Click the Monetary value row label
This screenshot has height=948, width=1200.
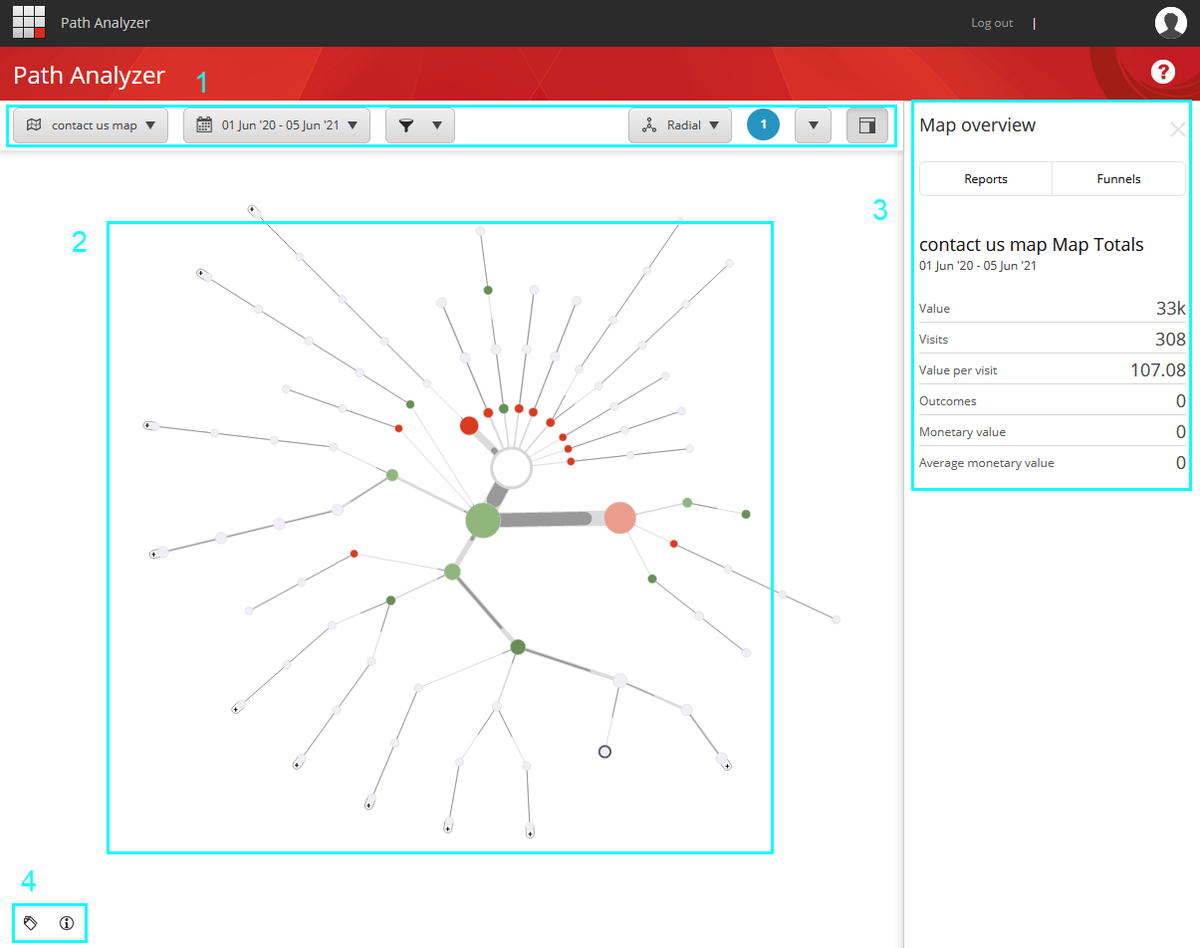(x=962, y=432)
